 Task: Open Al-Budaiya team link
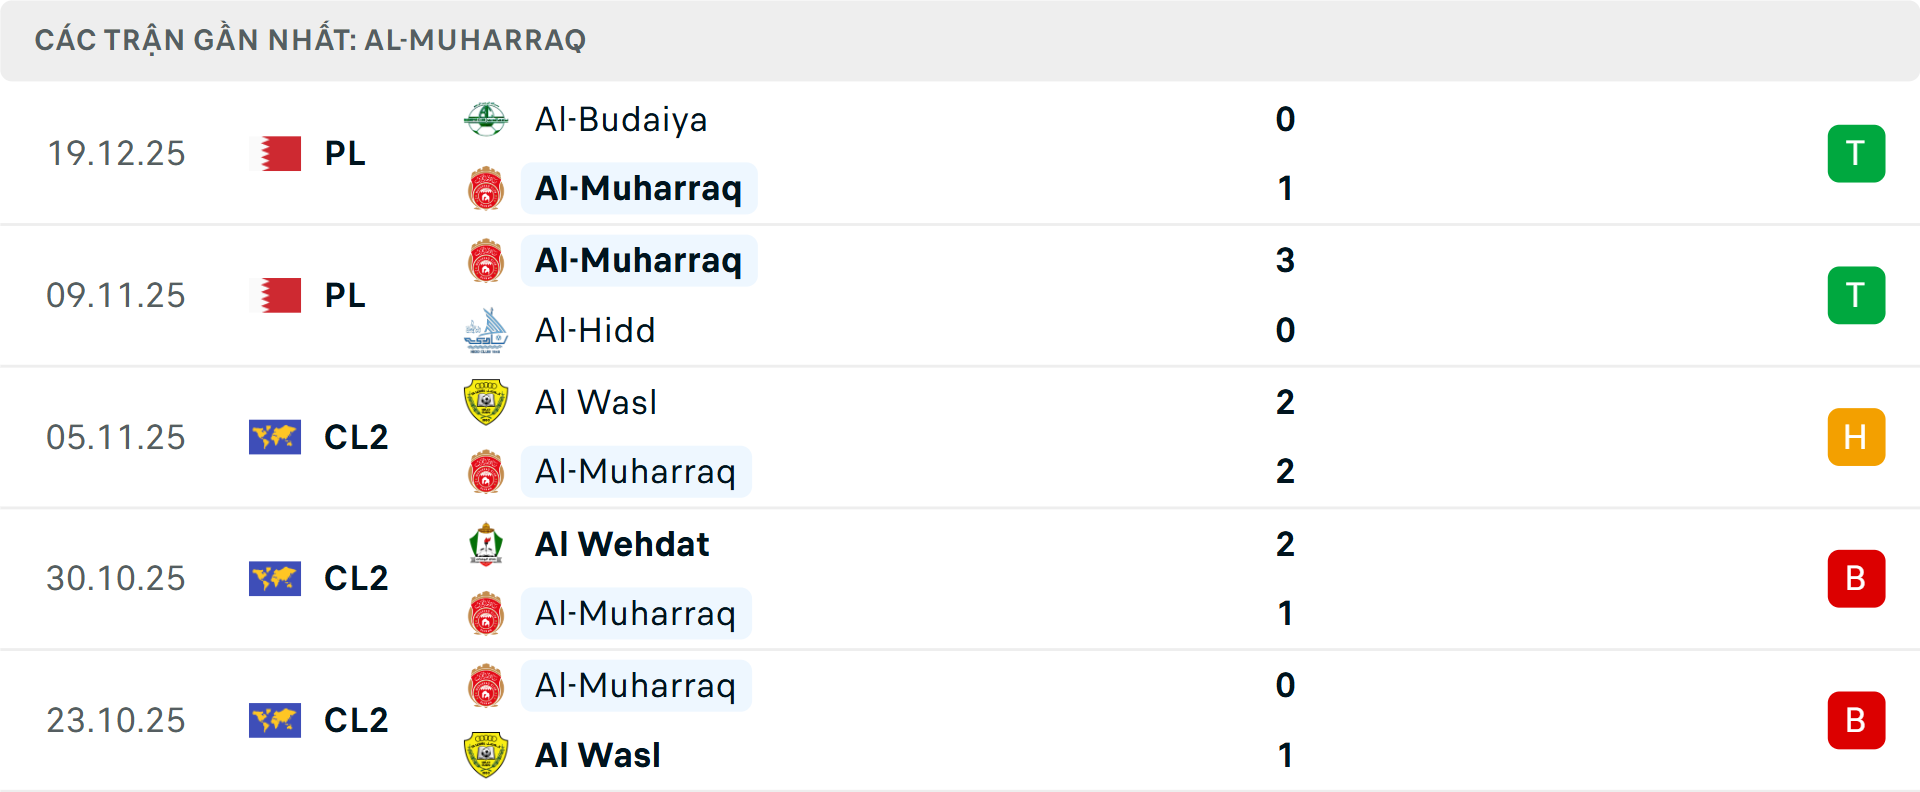(x=621, y=120)
